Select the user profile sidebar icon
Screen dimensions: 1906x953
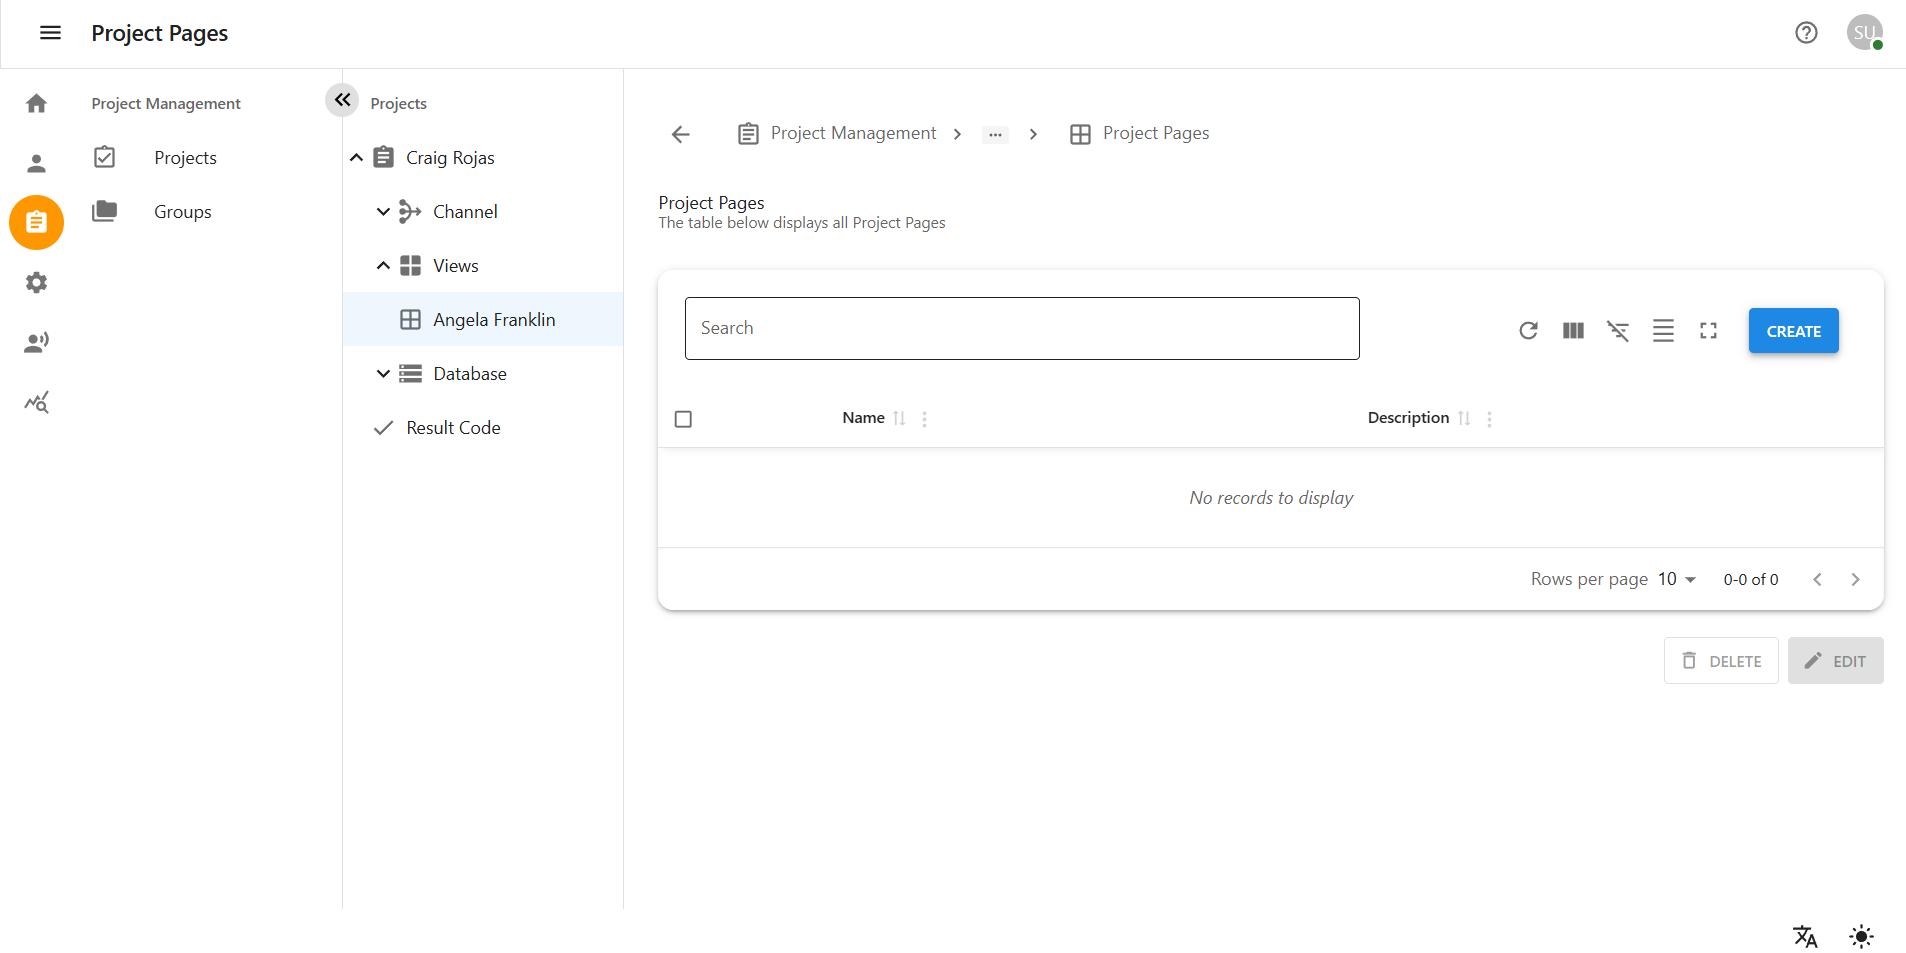click(36, 163)
